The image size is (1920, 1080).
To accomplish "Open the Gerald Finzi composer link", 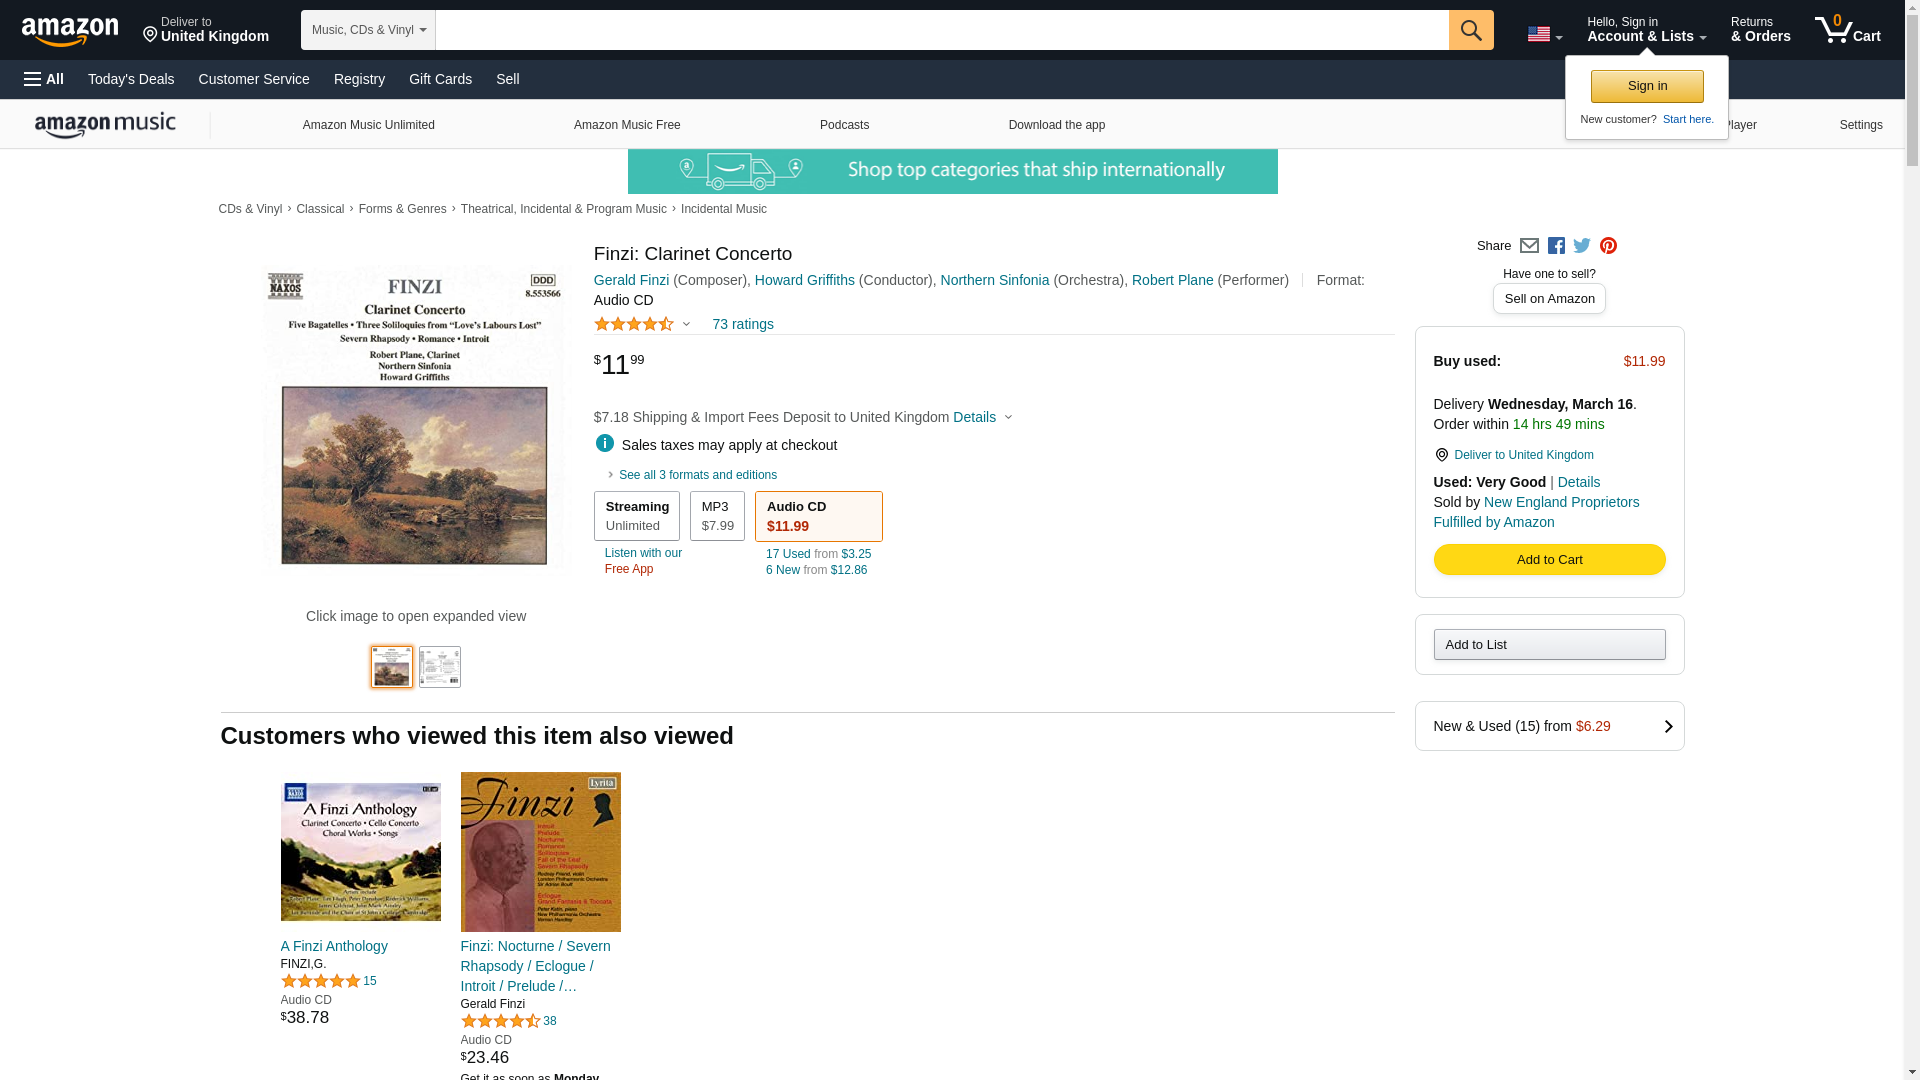I will [x=631, y=280].
